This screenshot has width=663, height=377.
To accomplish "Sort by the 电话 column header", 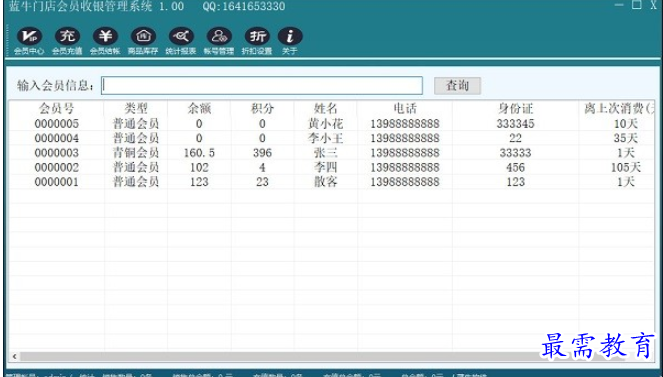I will coord(405,109).
